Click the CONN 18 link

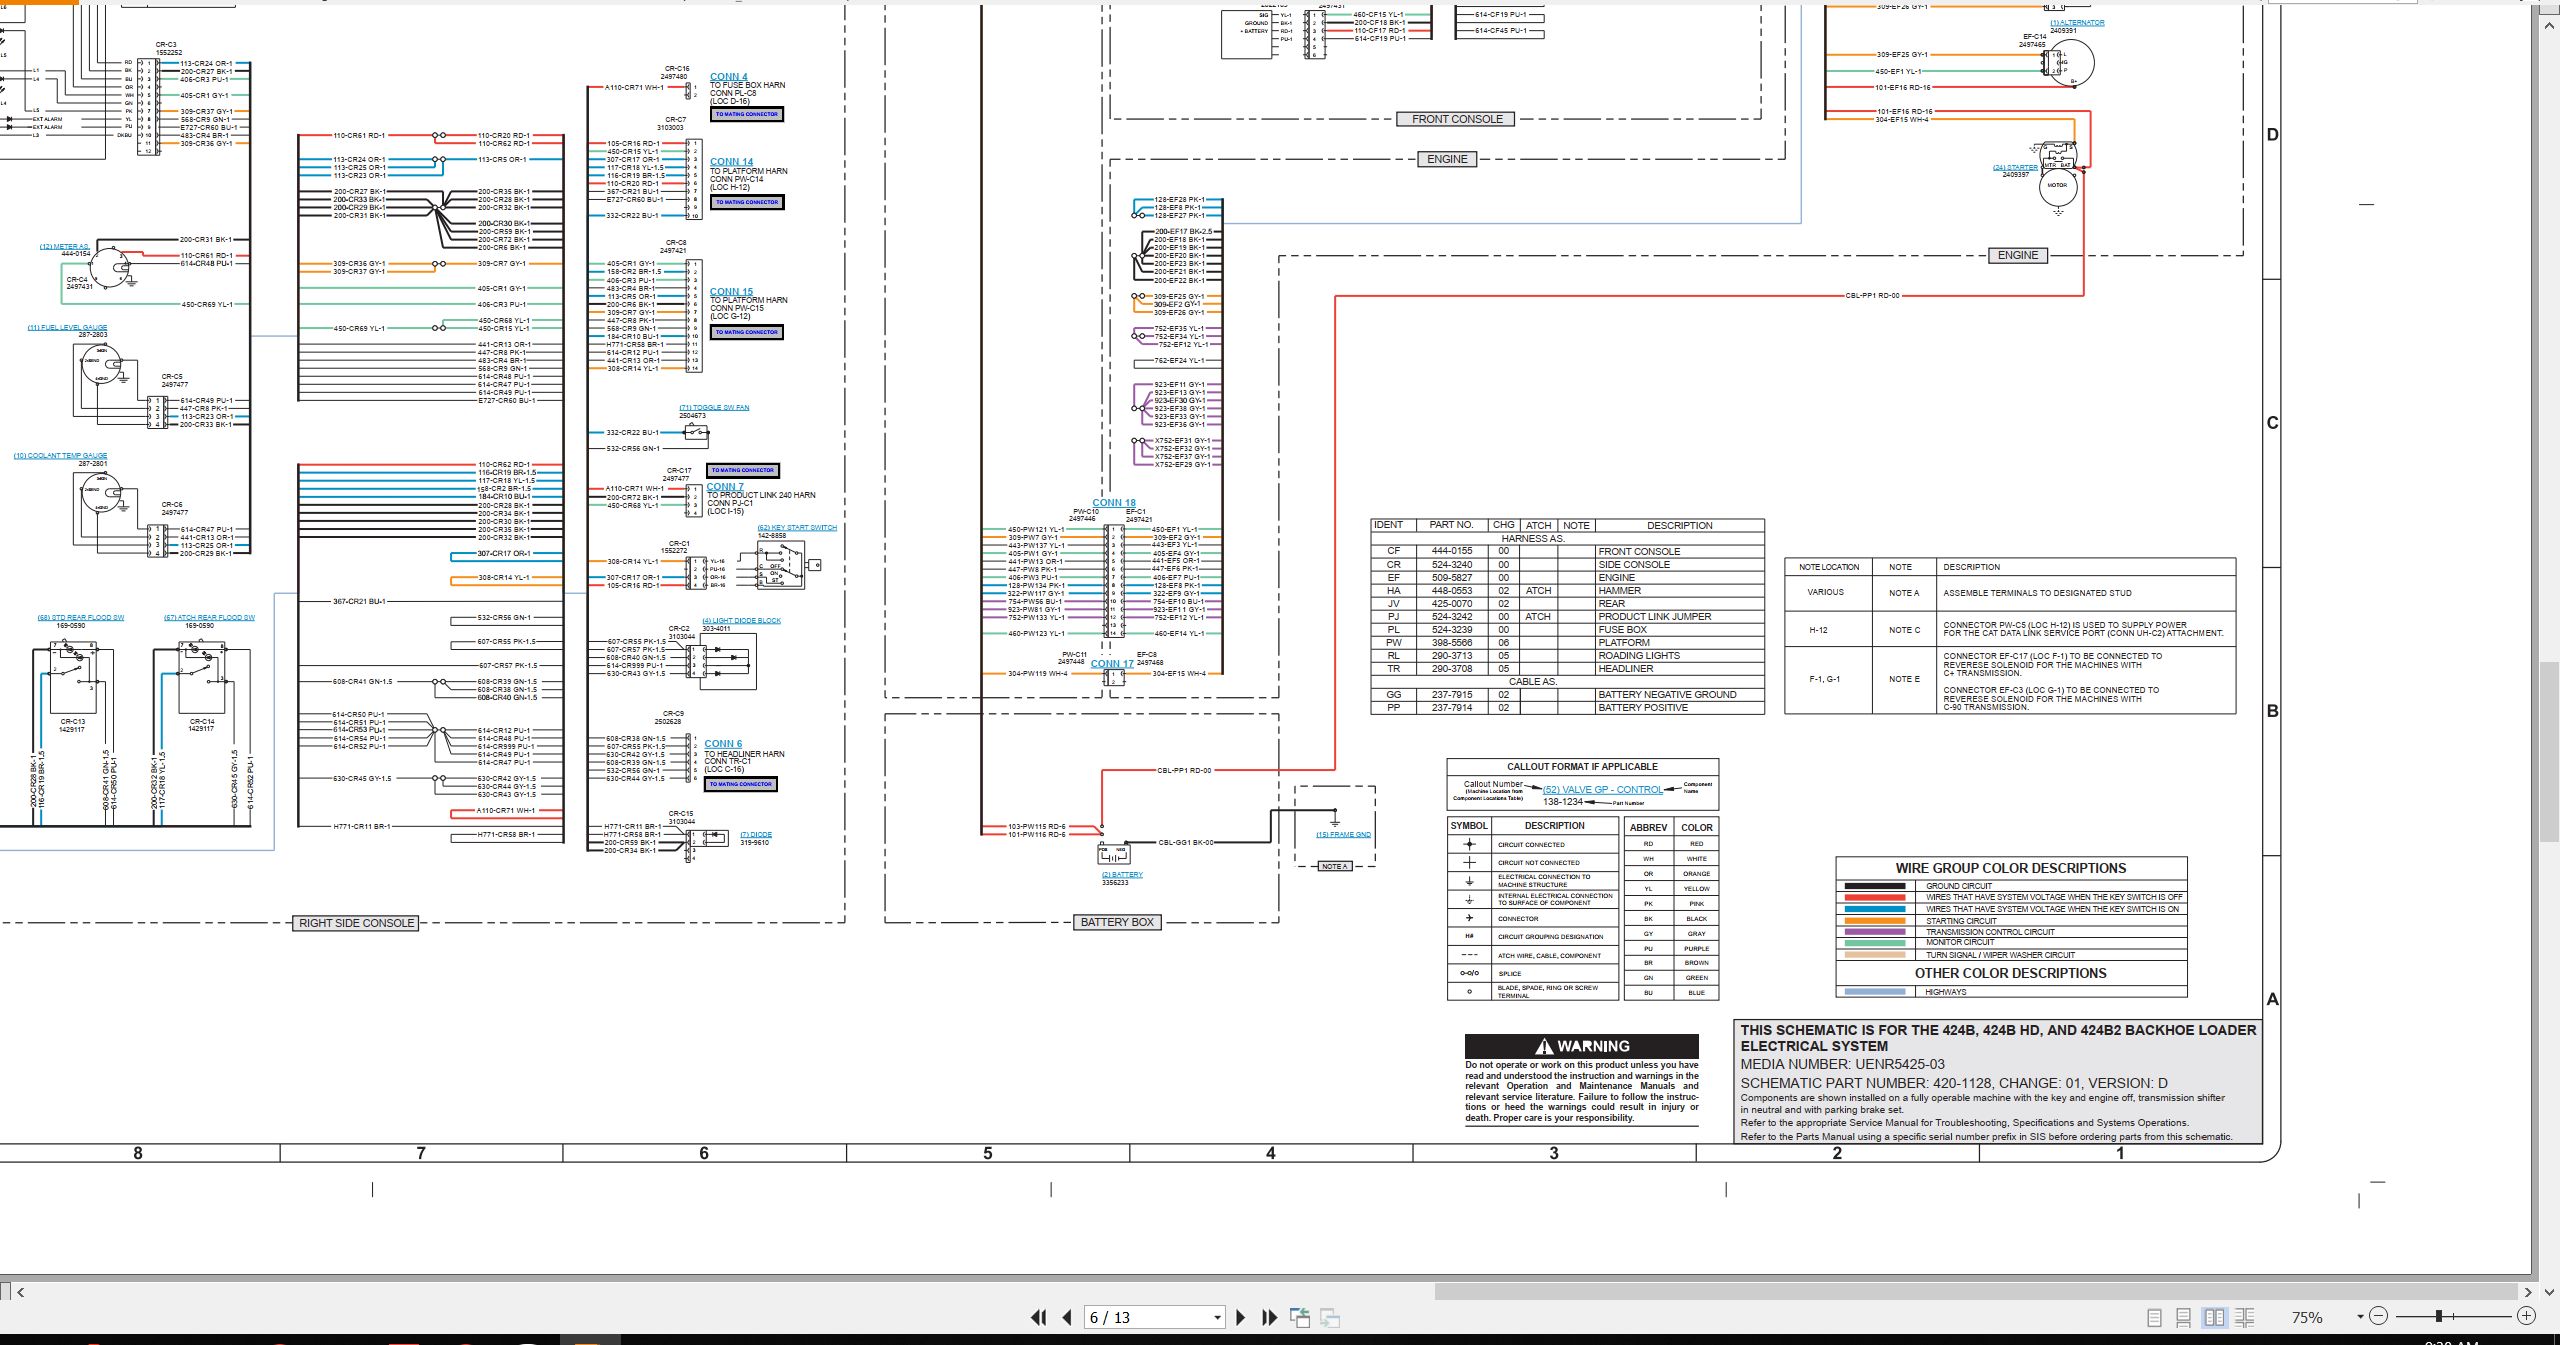[x=1113, y=503]
